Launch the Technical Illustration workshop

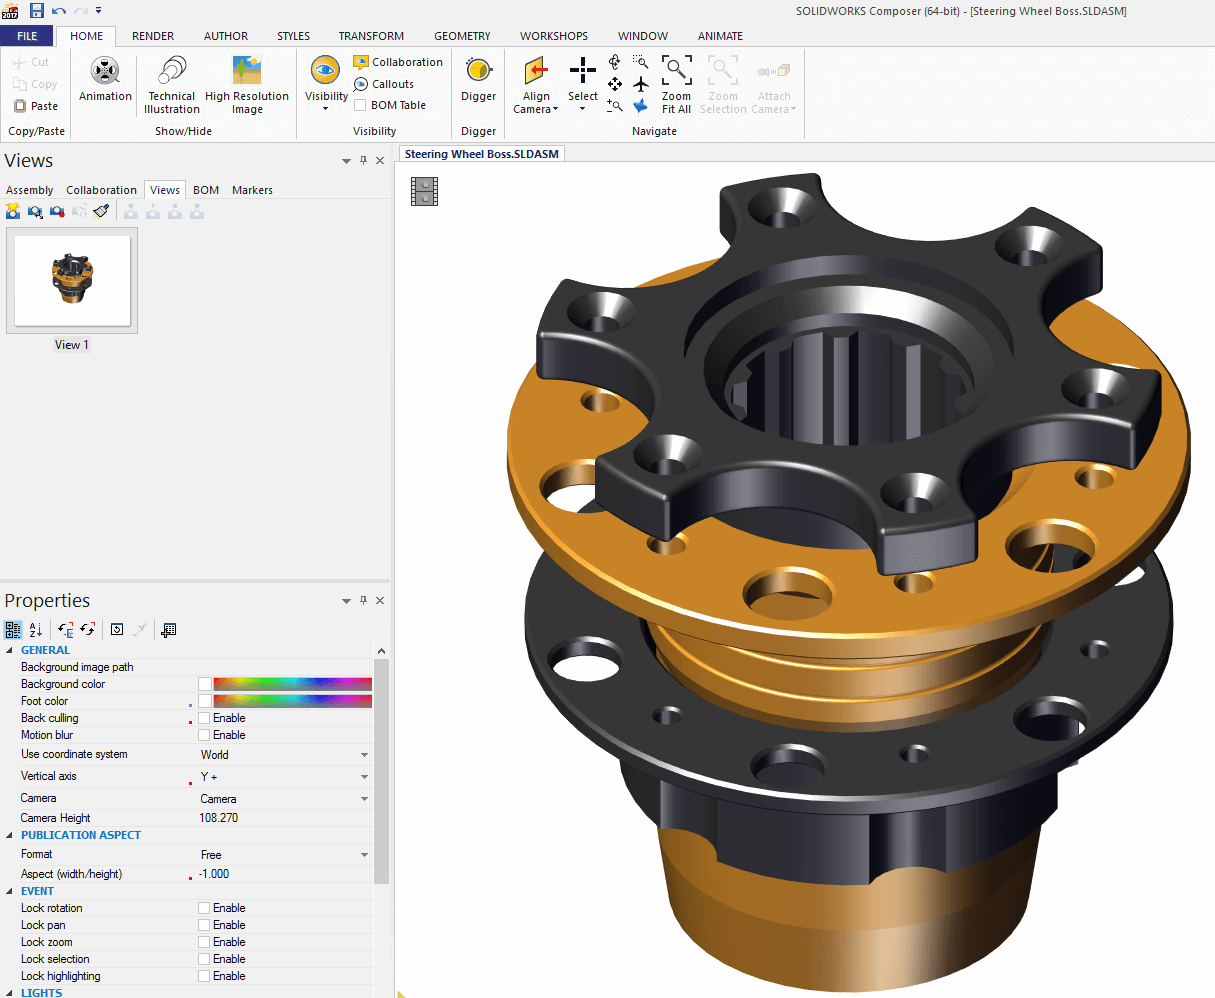coord(172,85)
